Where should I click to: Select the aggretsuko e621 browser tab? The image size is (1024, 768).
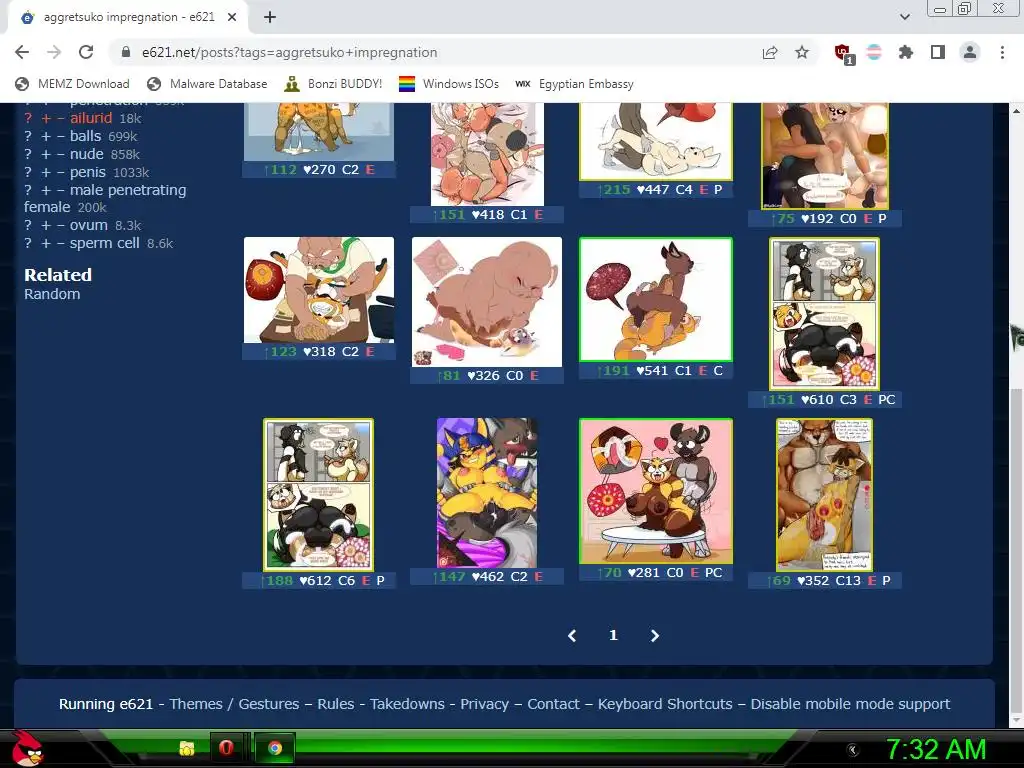(x=128, y=17)
